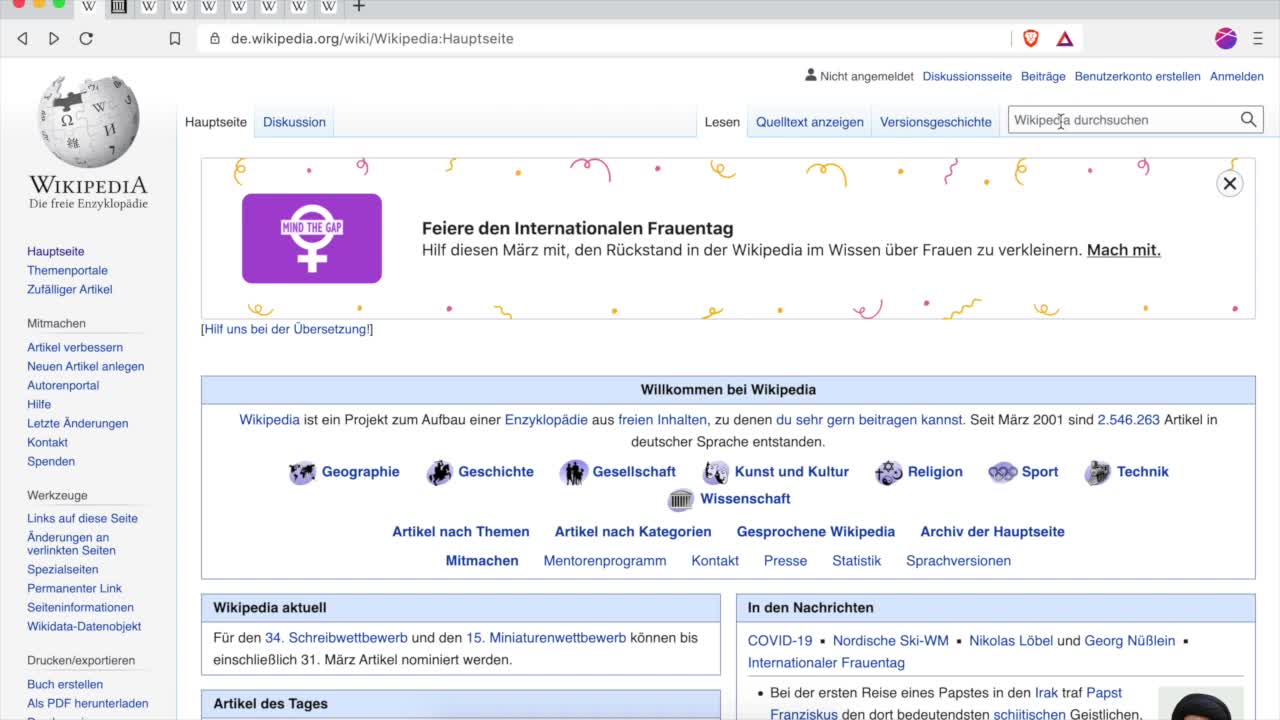Close the Frauentag banner
This screenshot has width=1280, height=720.
tap(1230, 183)
